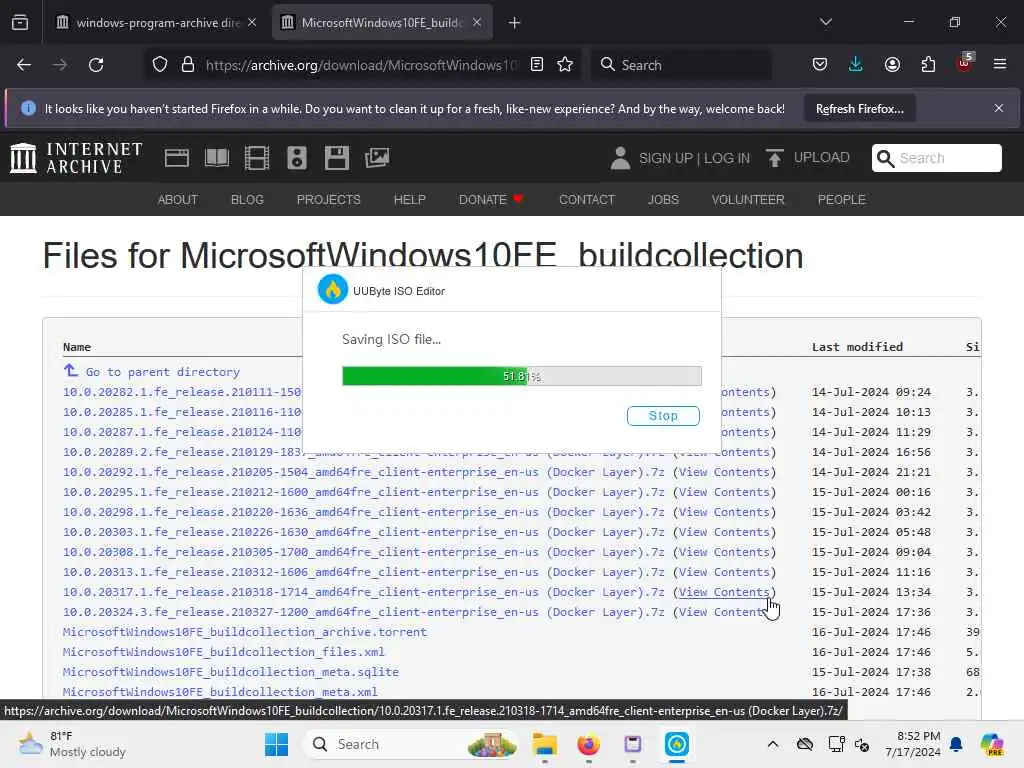This screenshot has width=1024, height=768.
Task: Open the Firefox downloads panel
Action: pos(856,65)
